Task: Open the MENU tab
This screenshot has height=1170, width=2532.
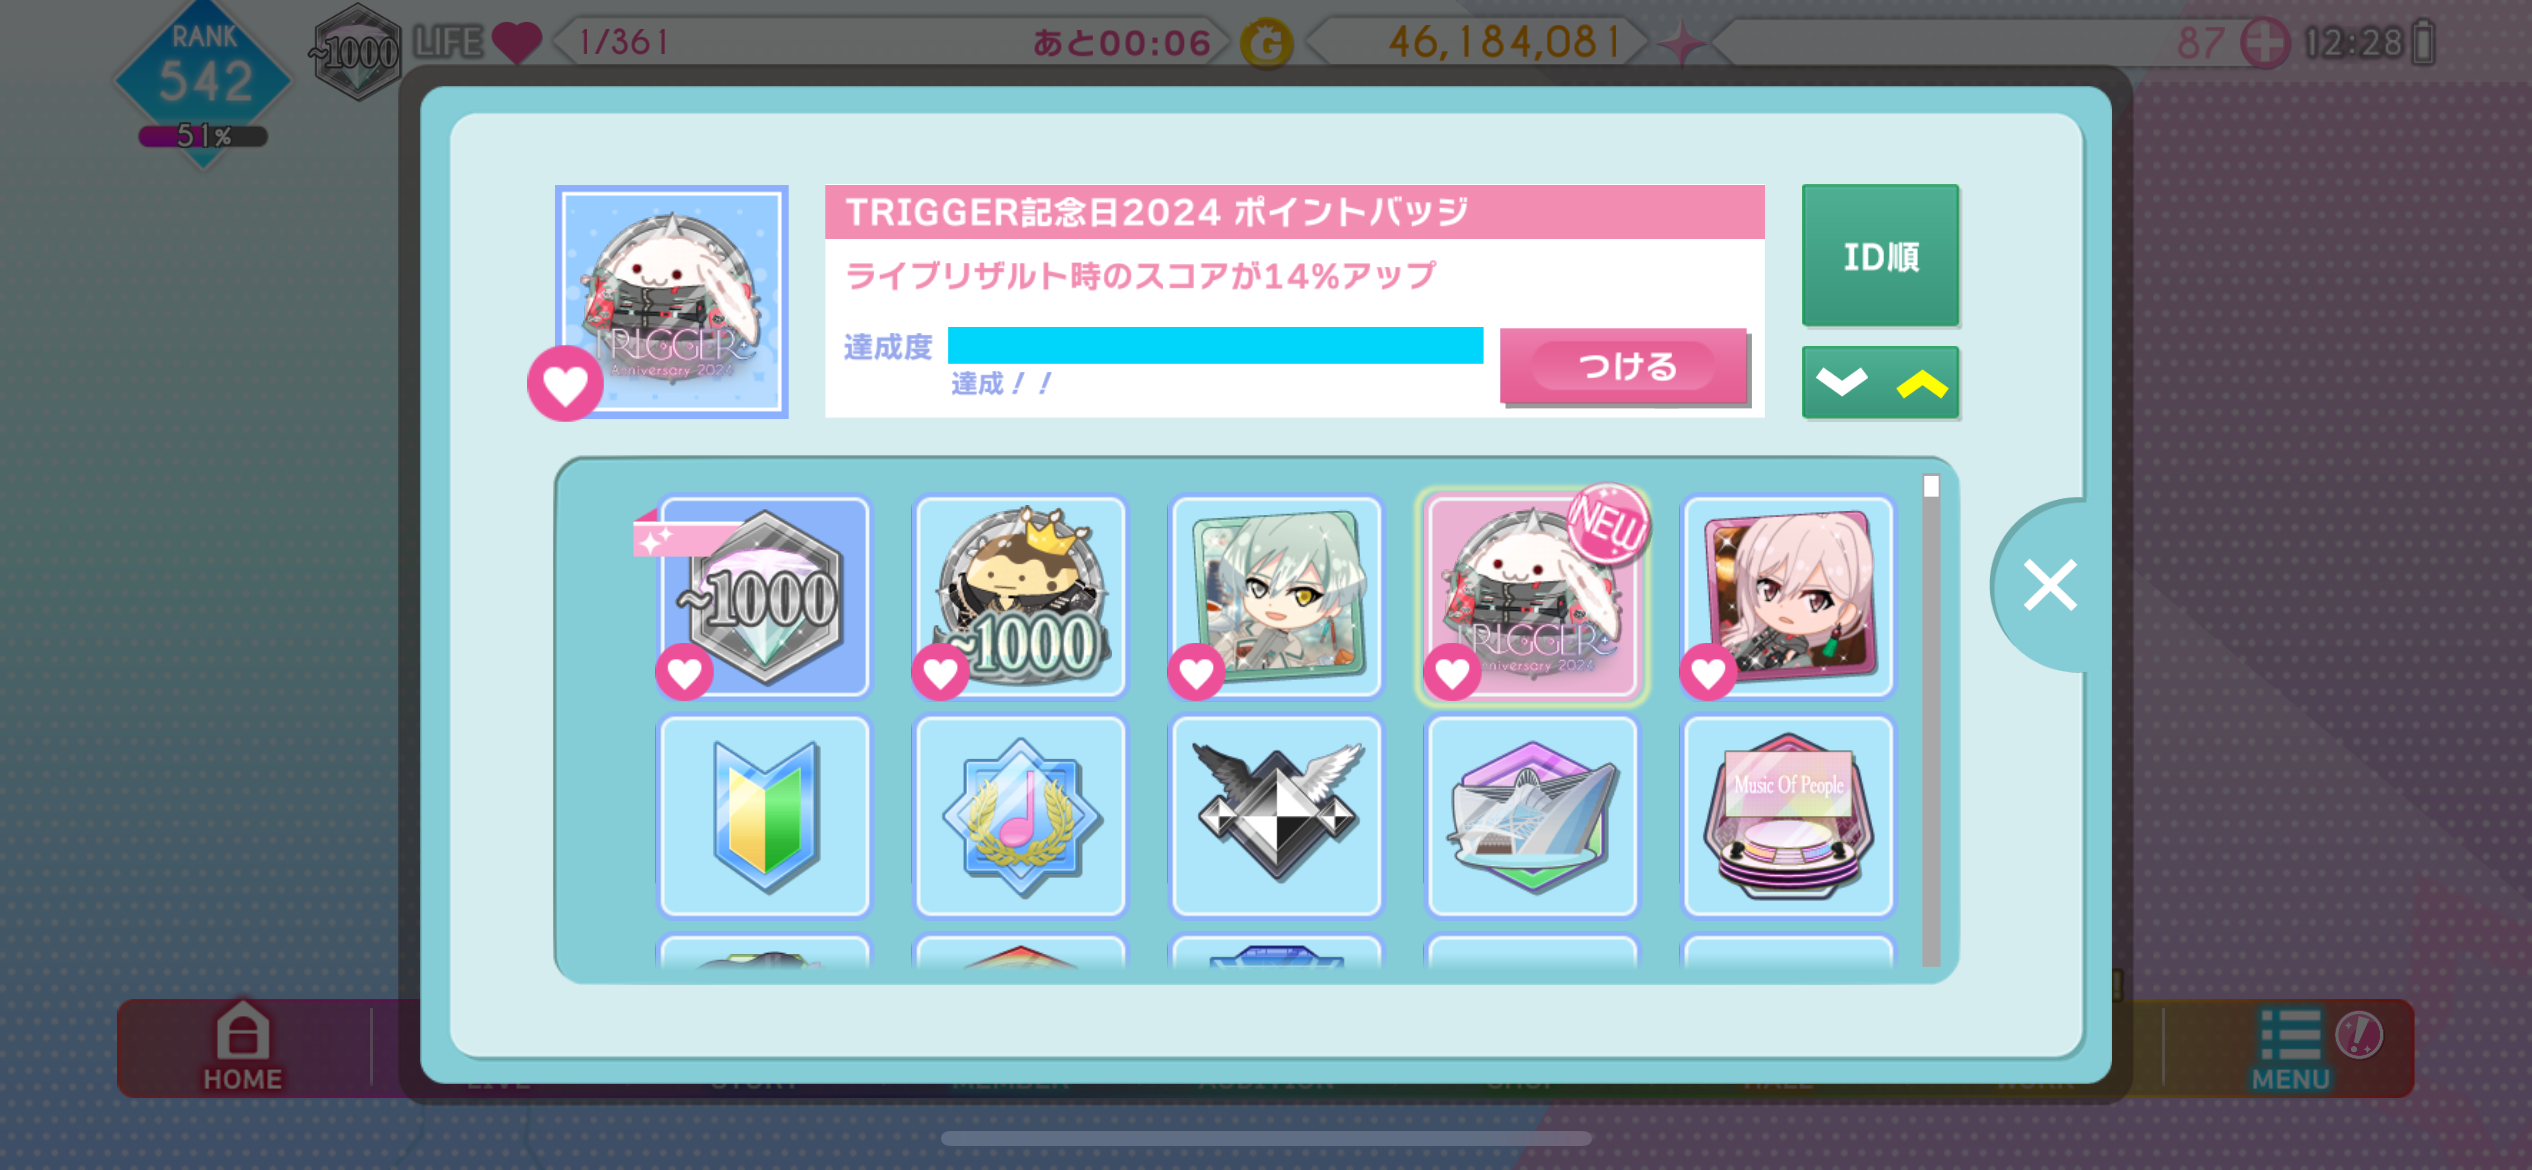Action: point(2291,1049)
